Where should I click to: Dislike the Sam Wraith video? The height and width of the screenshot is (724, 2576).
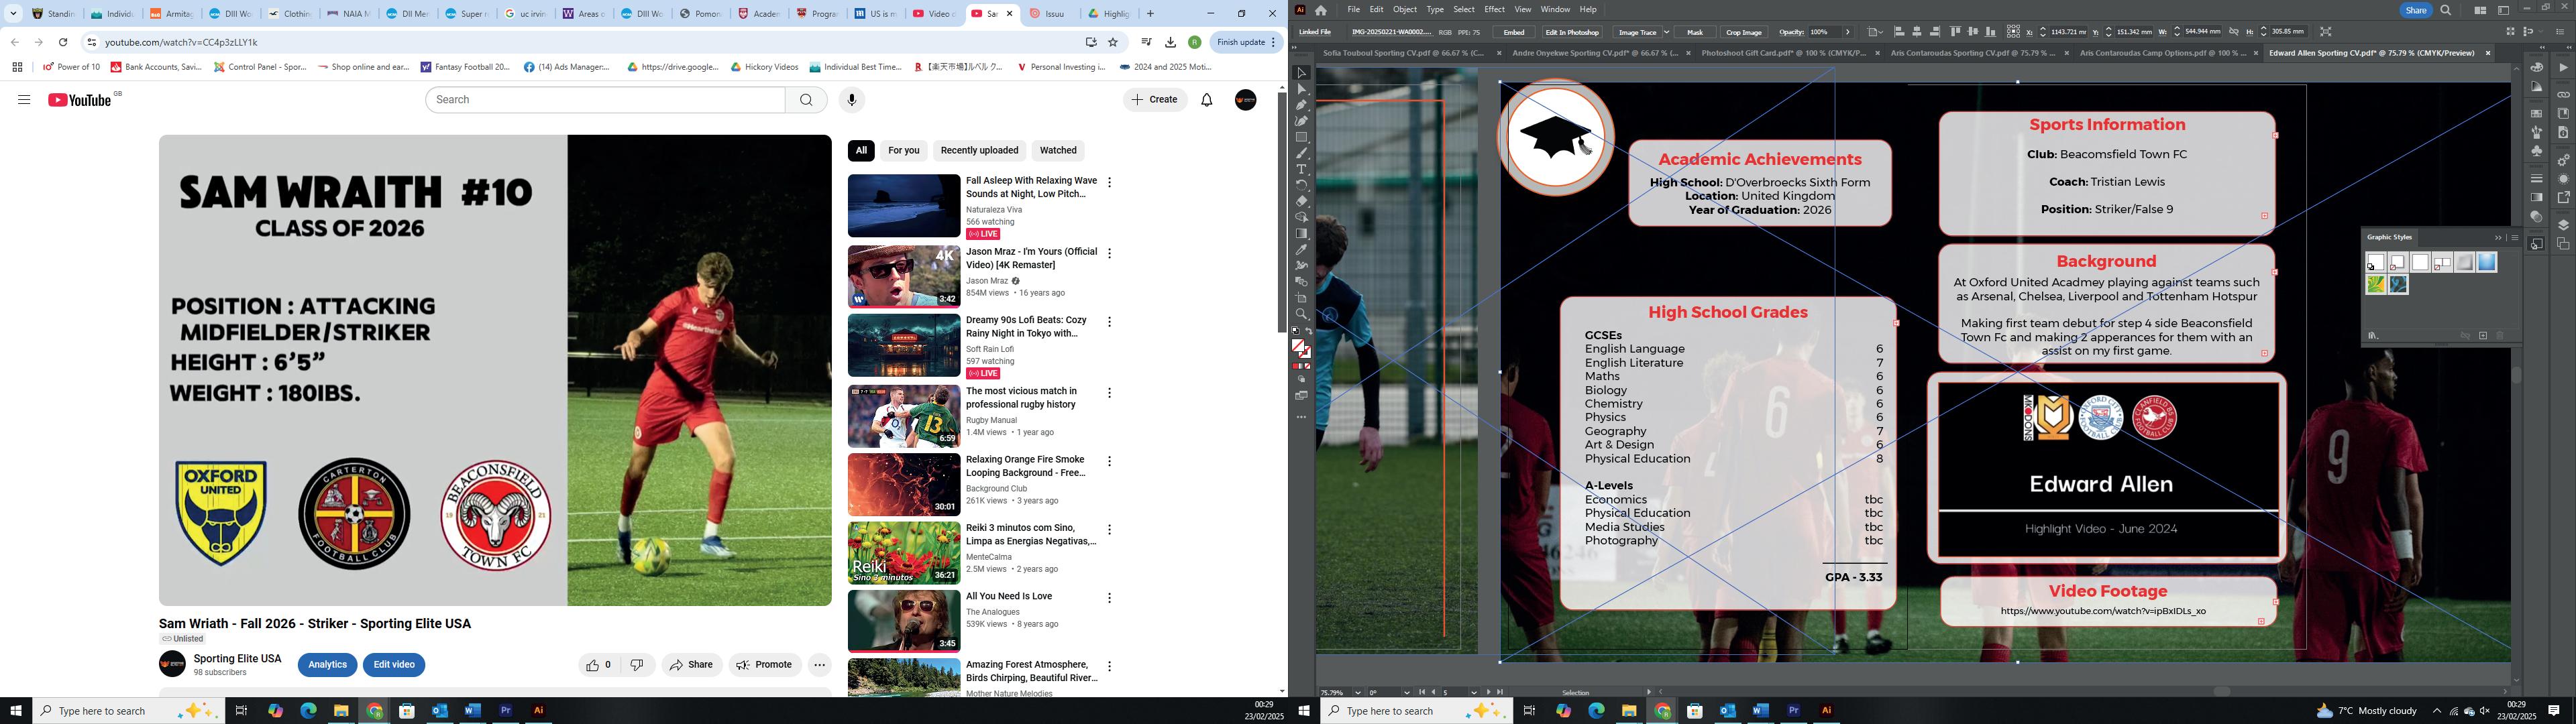(637, 665)
